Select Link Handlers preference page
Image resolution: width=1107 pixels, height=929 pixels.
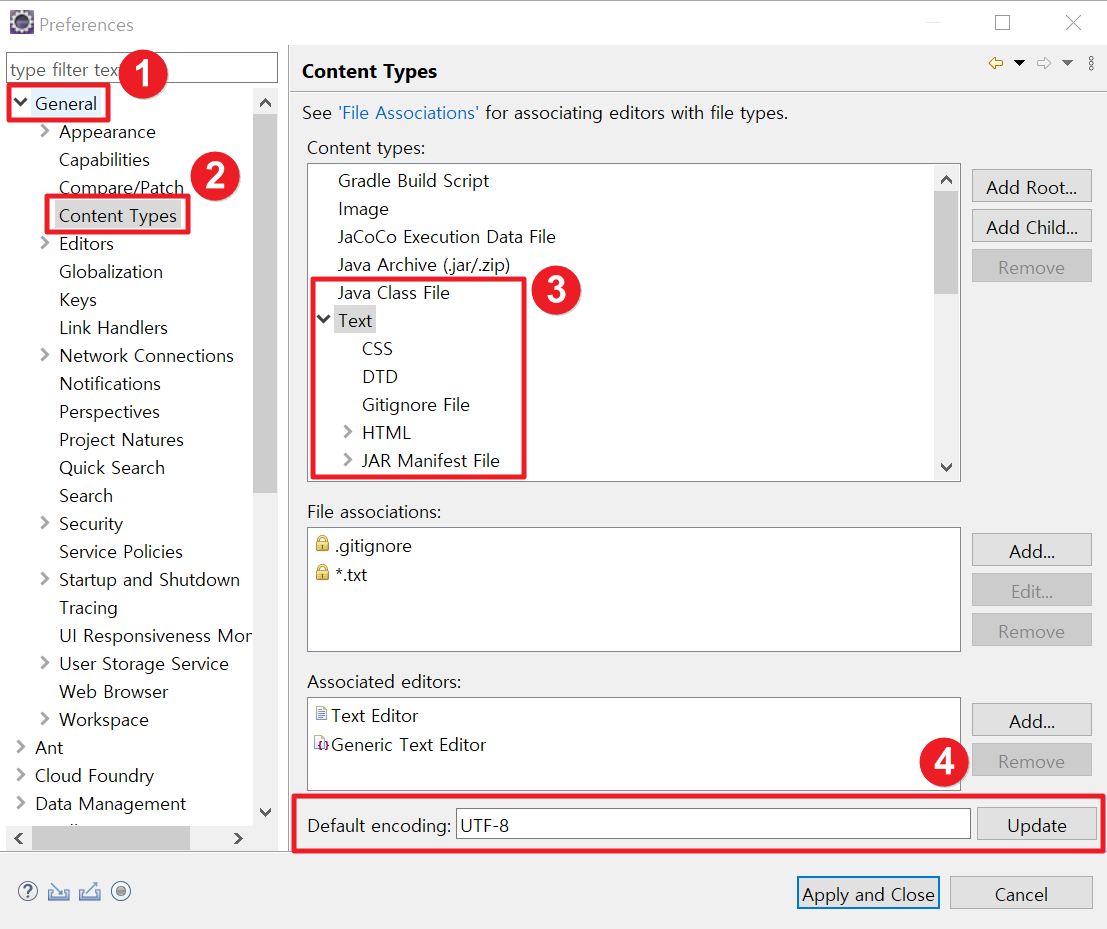click(x=114, y=328)
